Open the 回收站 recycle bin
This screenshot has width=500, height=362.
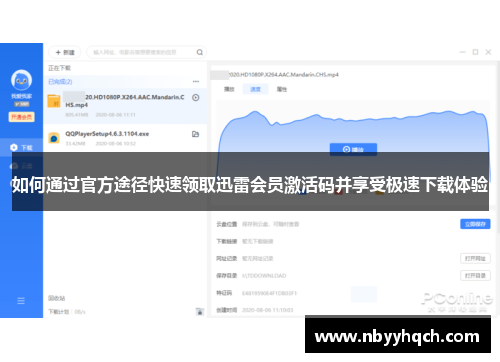point(57,298)
